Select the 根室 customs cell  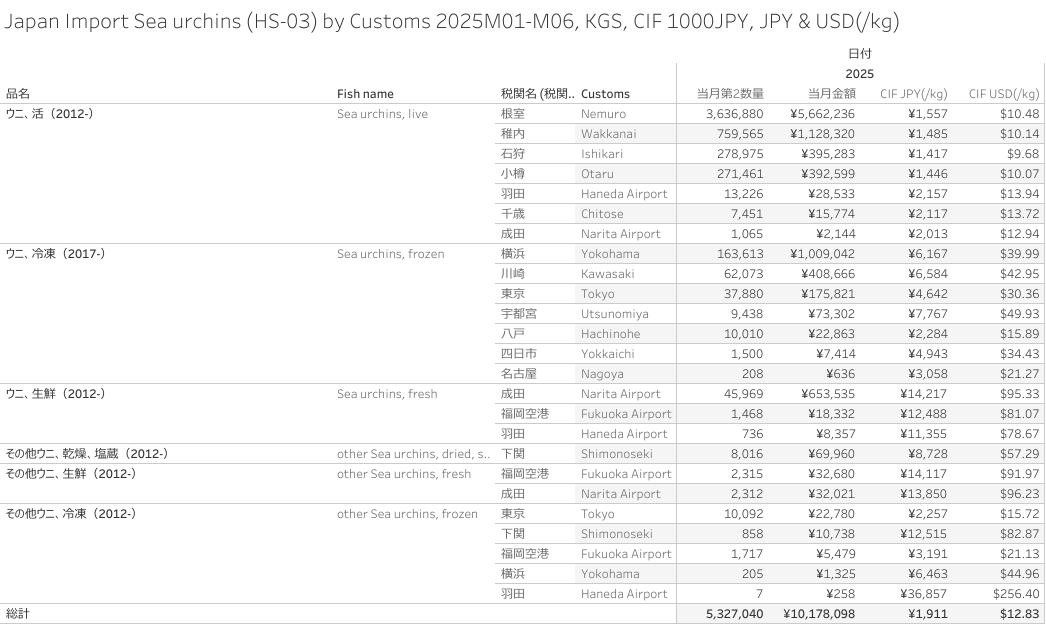(513, 114)
